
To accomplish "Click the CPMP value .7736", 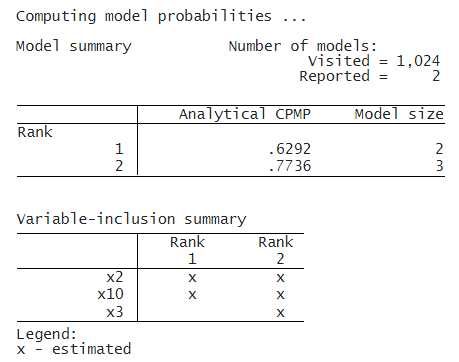I will tap(290, 166).
